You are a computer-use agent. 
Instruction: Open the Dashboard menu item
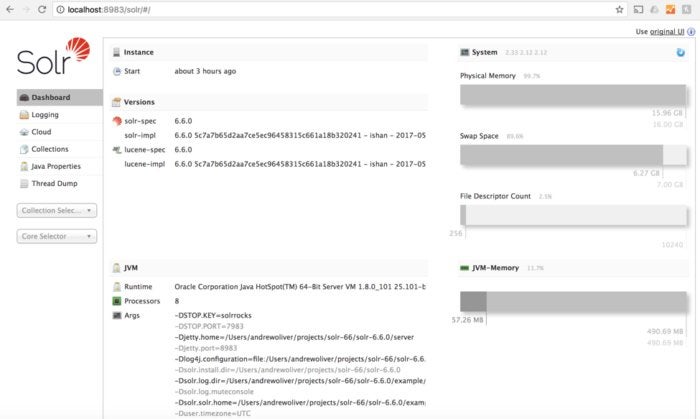click(x=59, y=97)
